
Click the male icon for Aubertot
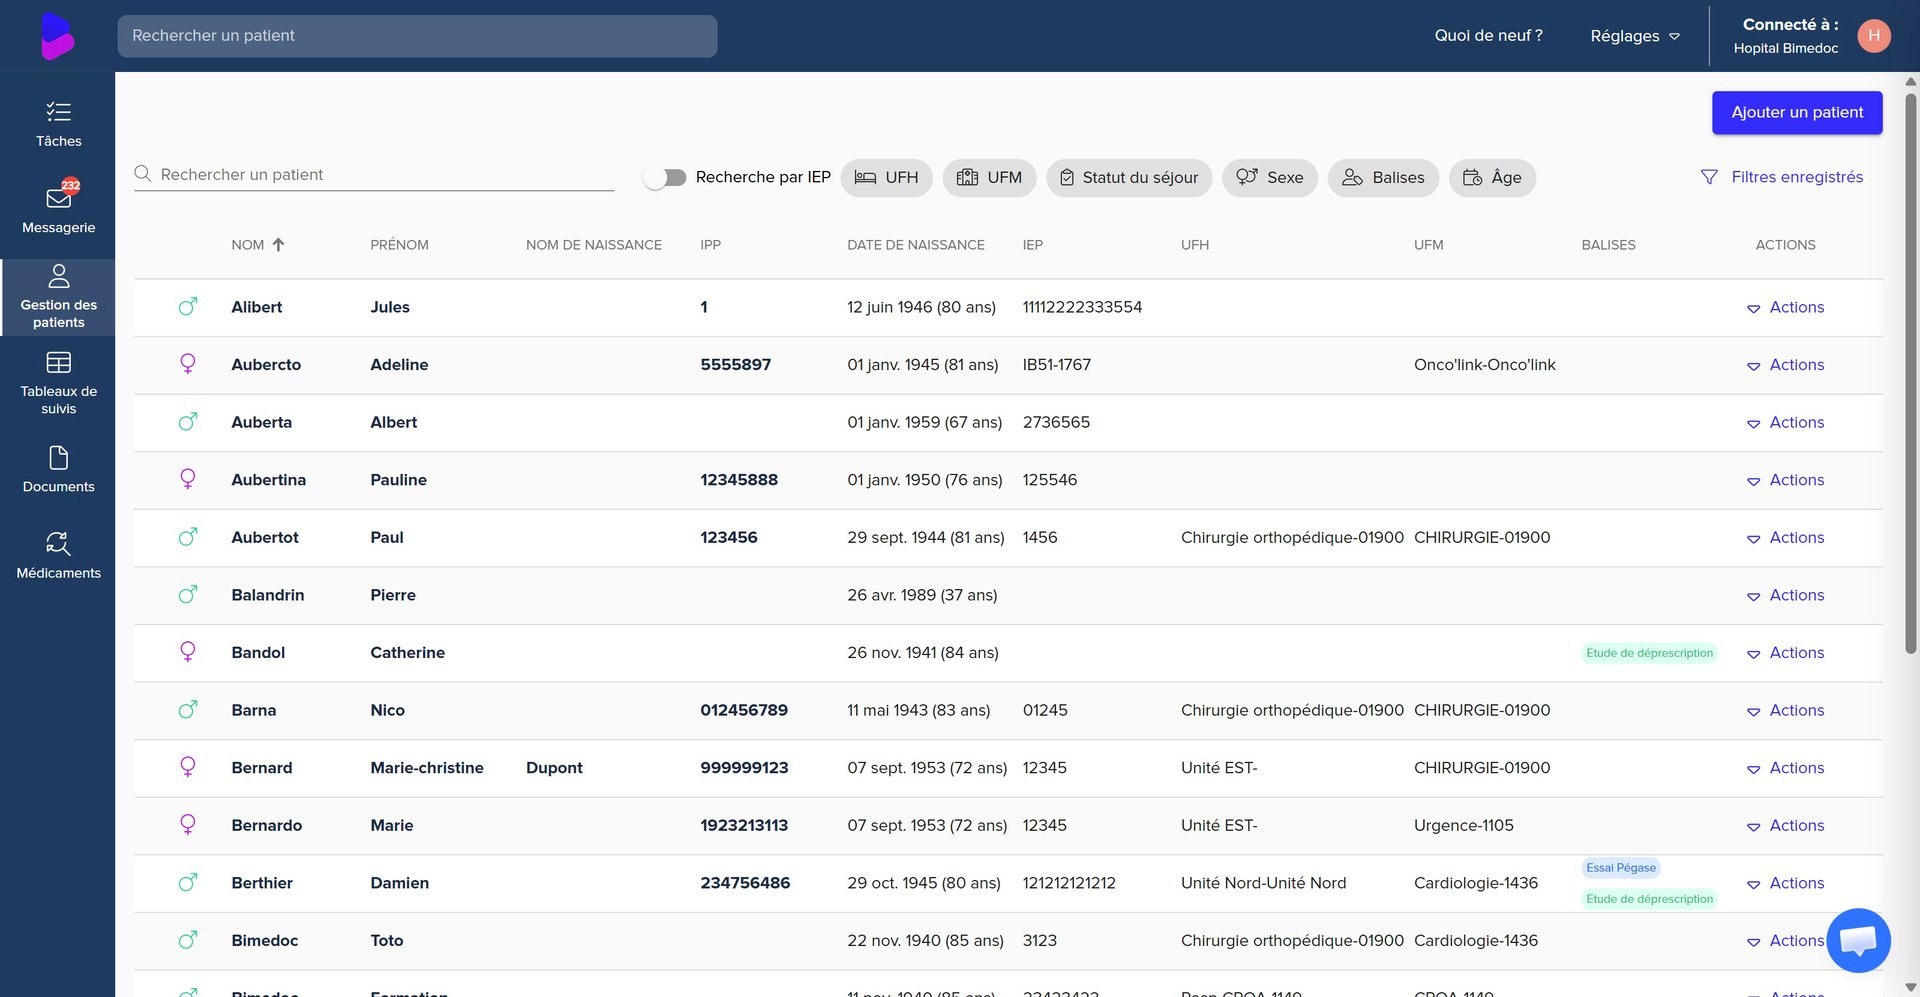(x=188, y=537)
